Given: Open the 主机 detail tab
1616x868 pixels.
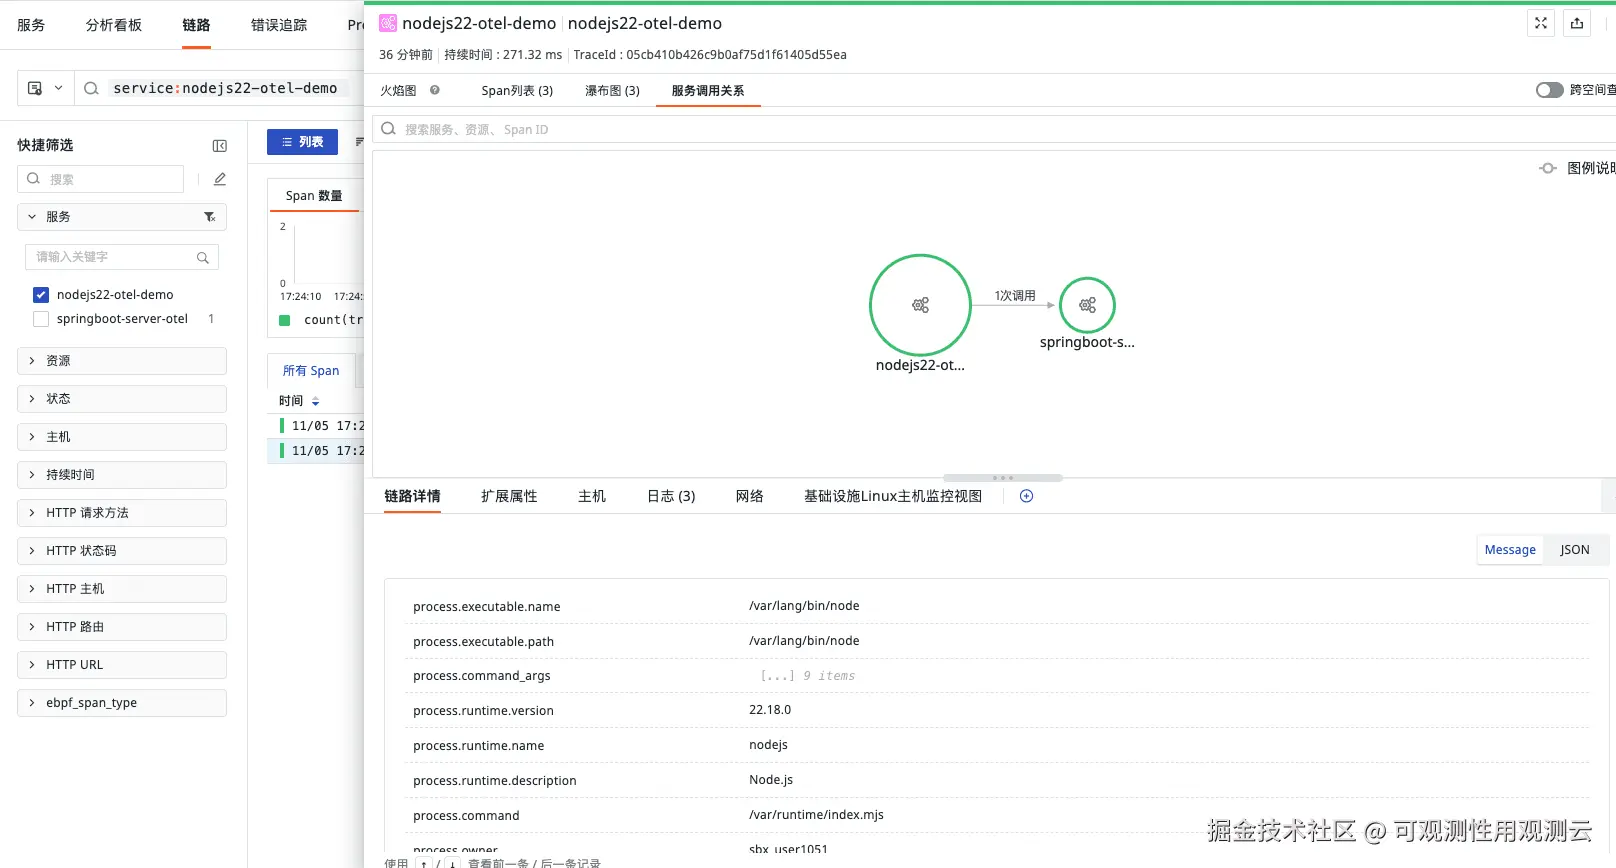Looking at the screenshot, I should 592,496.
